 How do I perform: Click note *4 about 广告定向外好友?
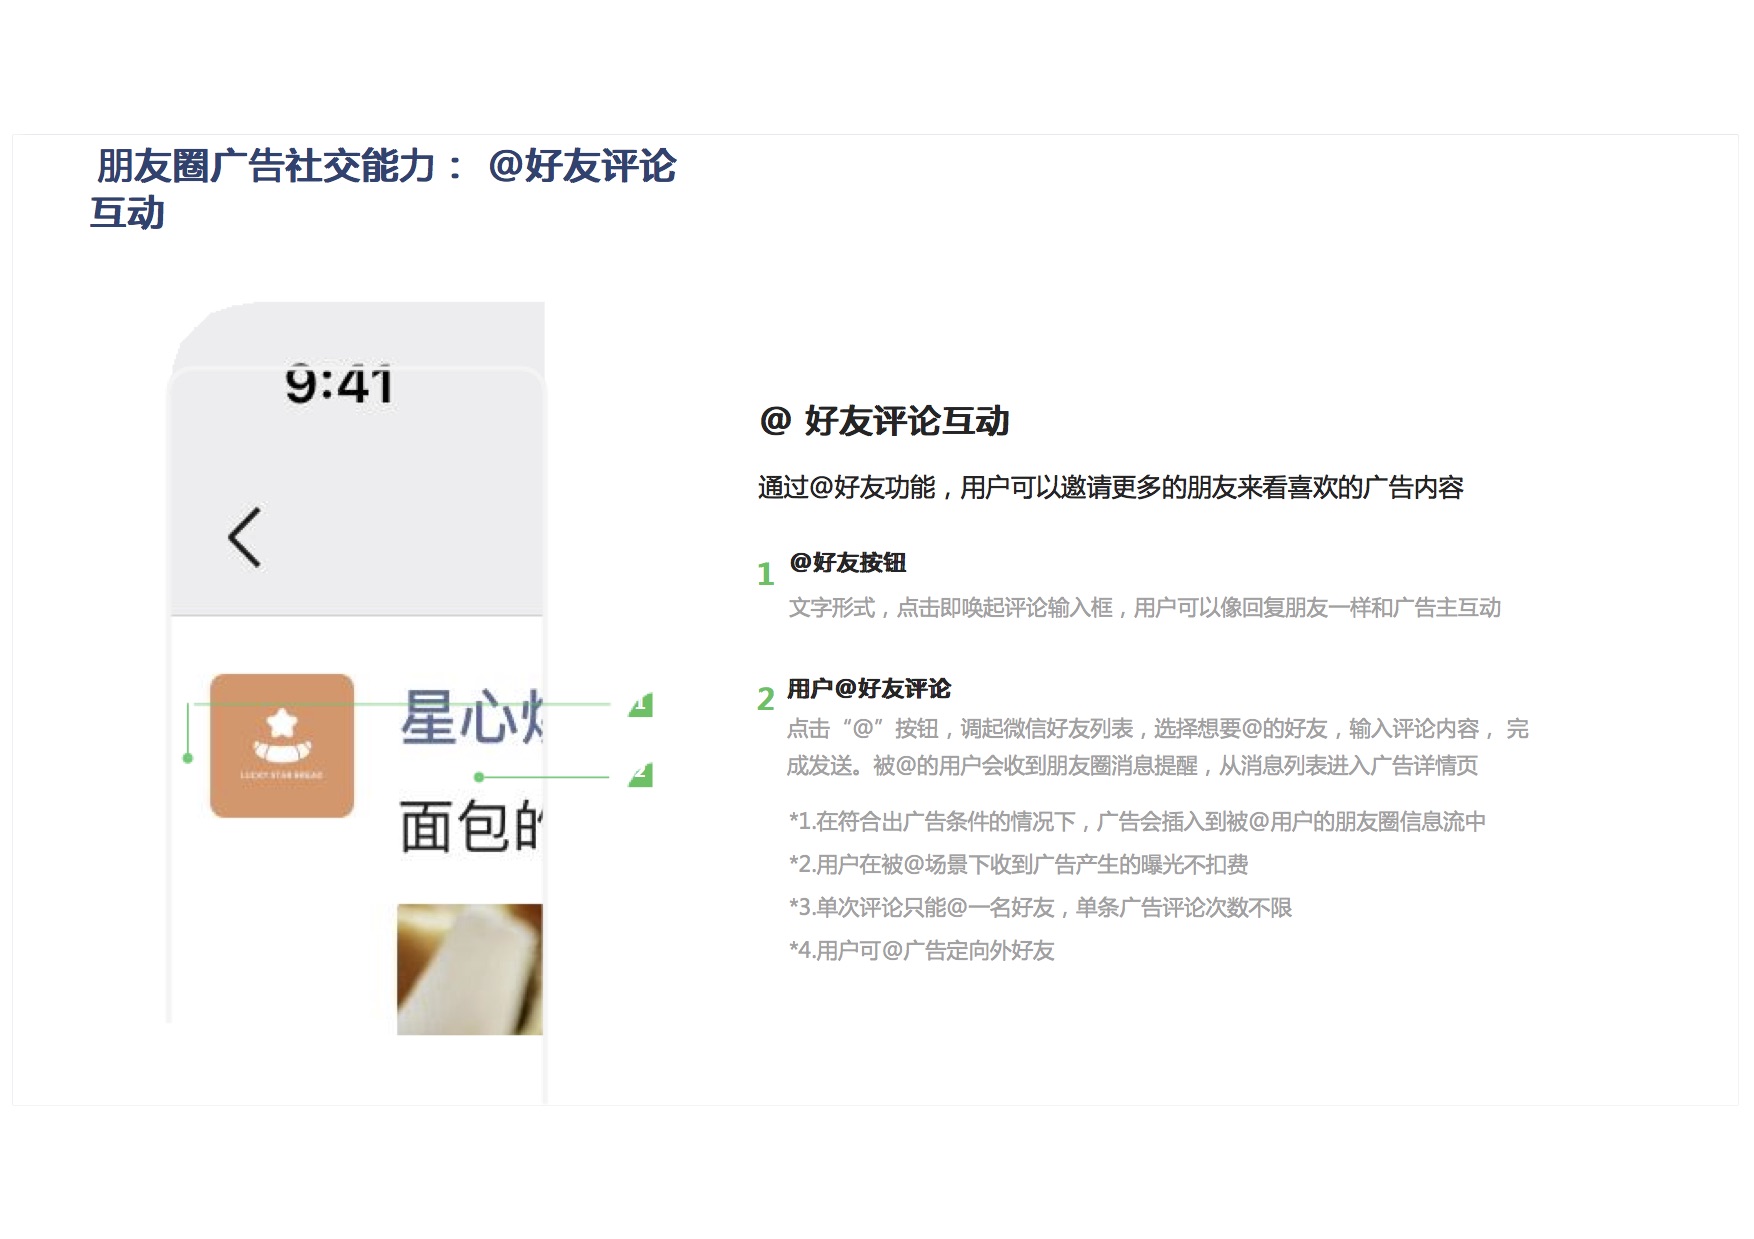pyautogui.click(x=921, y=950)
